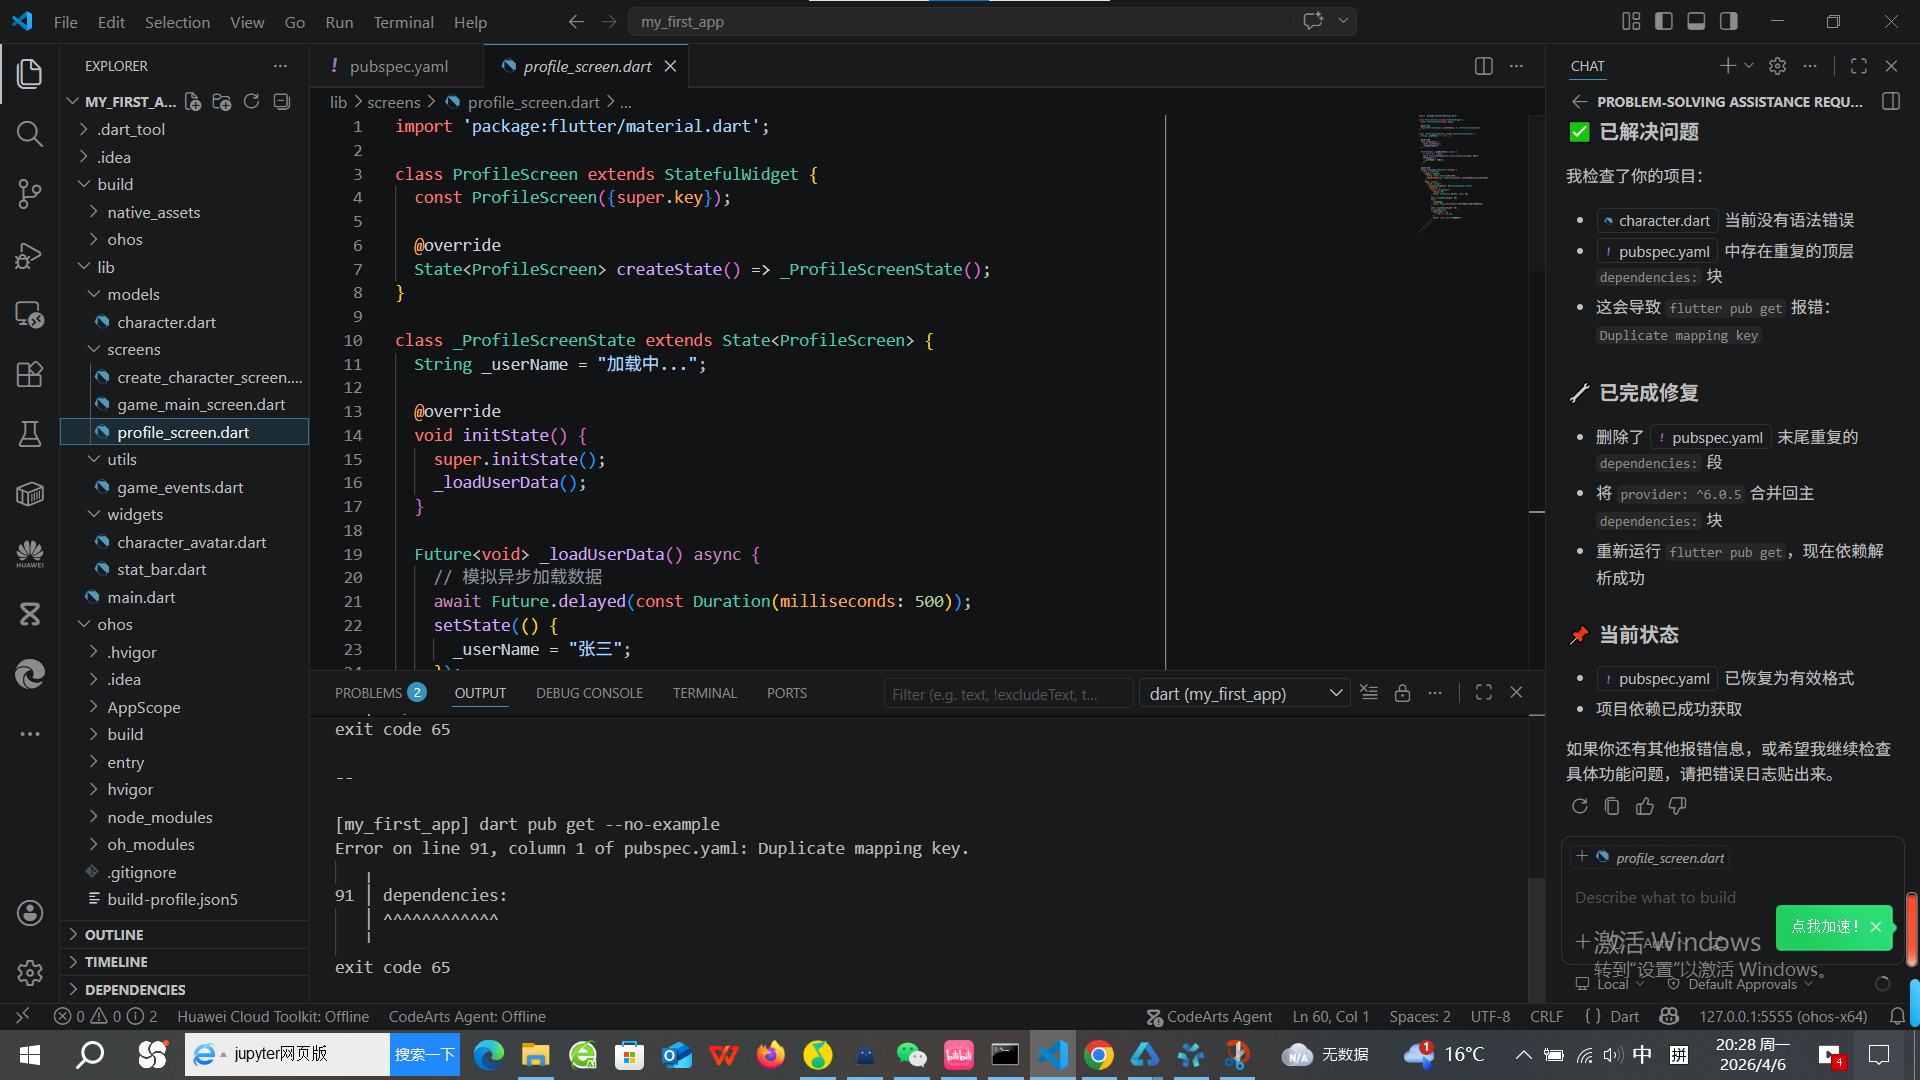Open the Terminal menu
The height and width of the screenshot is (1080, 1920).
point(403,22)
